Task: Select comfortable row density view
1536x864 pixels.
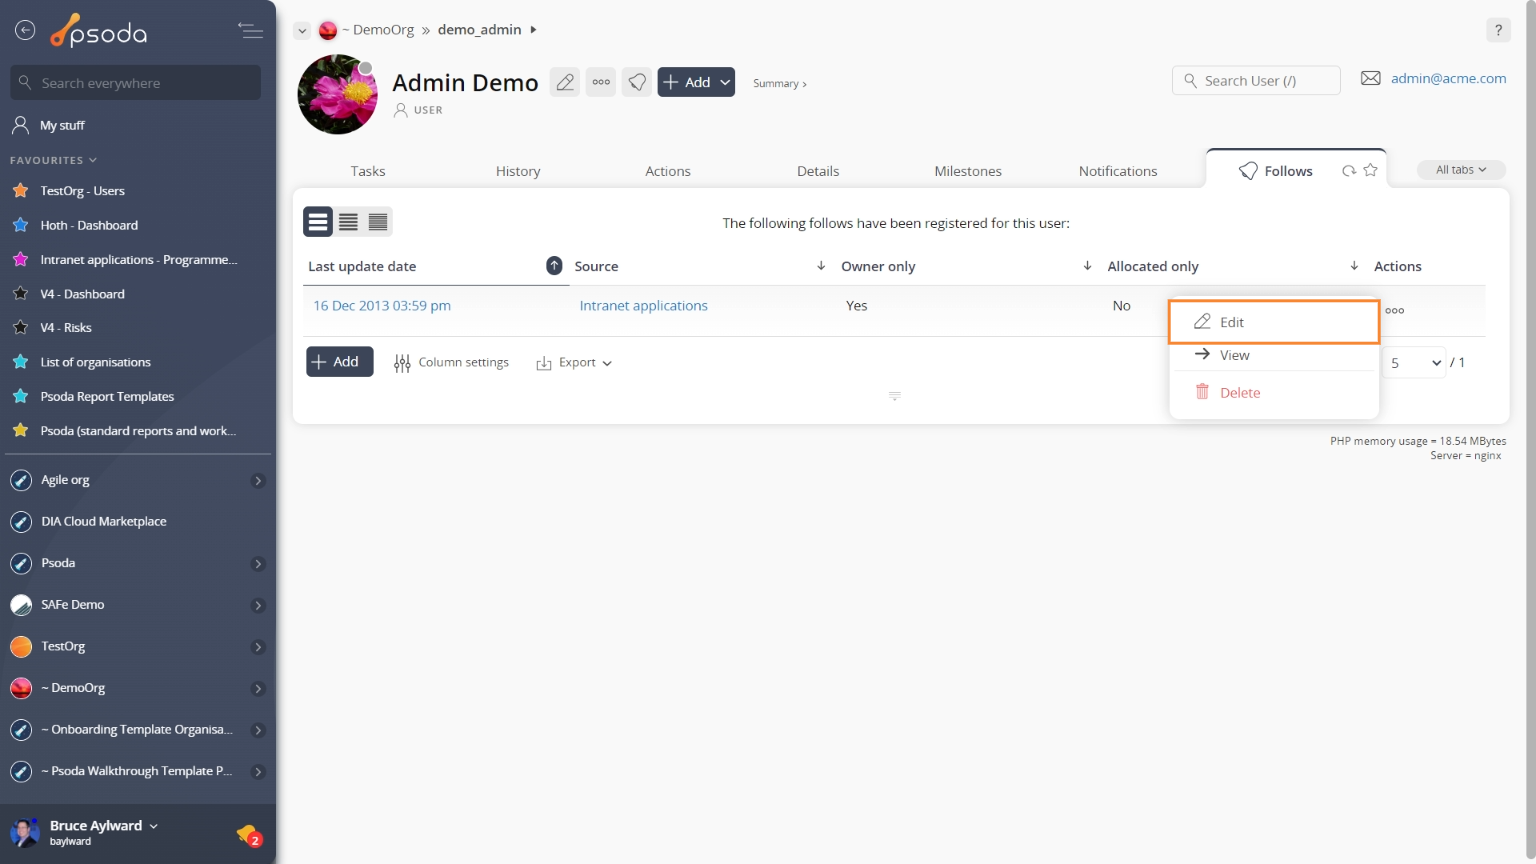Action: pyautogui.click(x=318, y=222)
